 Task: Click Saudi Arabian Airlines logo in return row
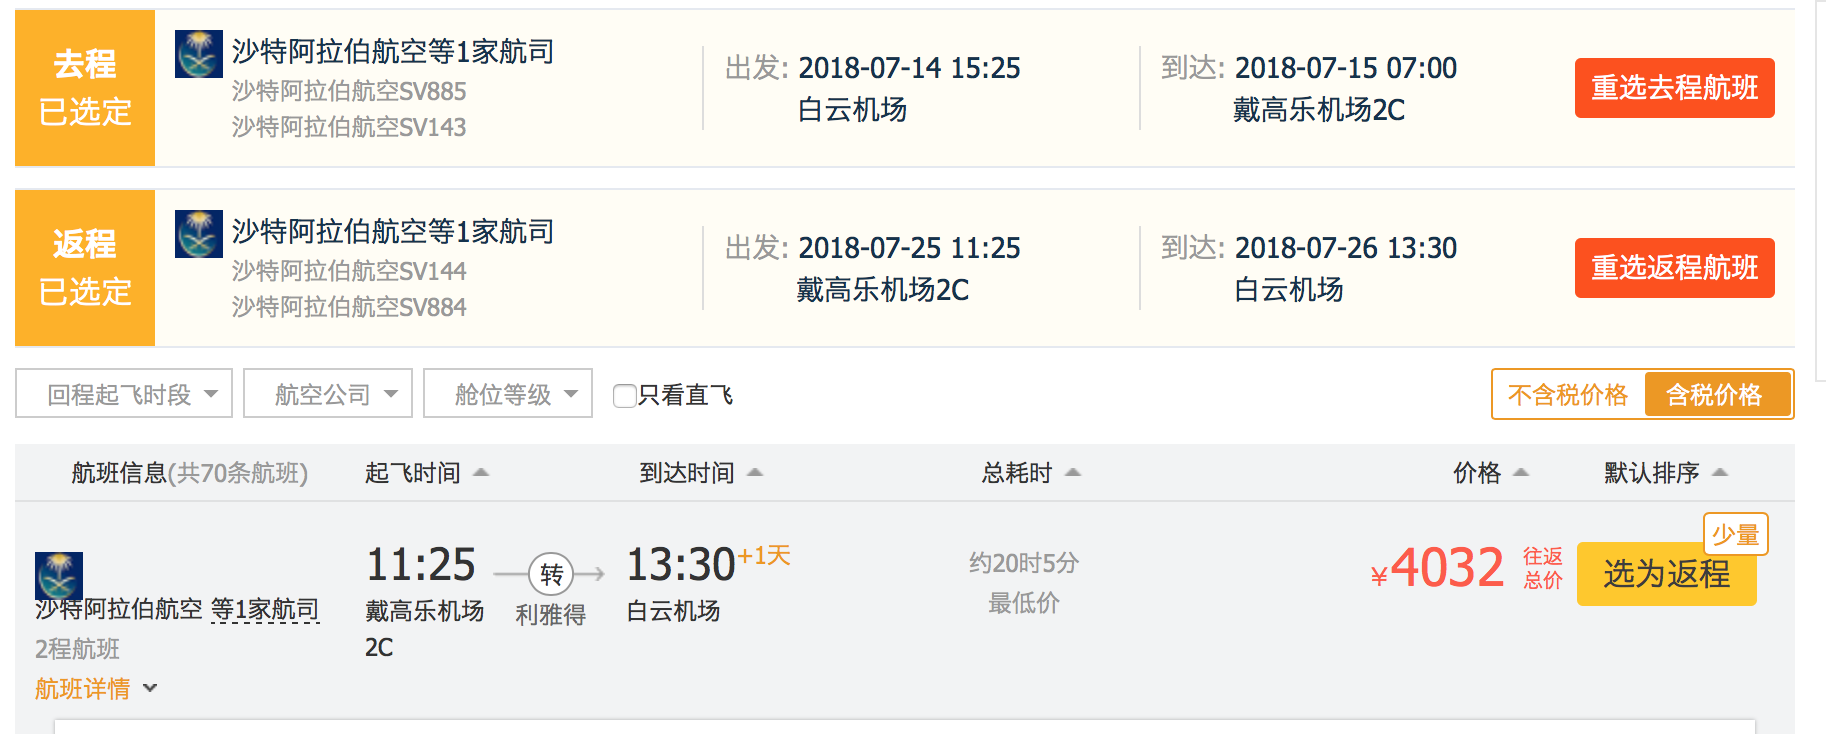point(198,234)
